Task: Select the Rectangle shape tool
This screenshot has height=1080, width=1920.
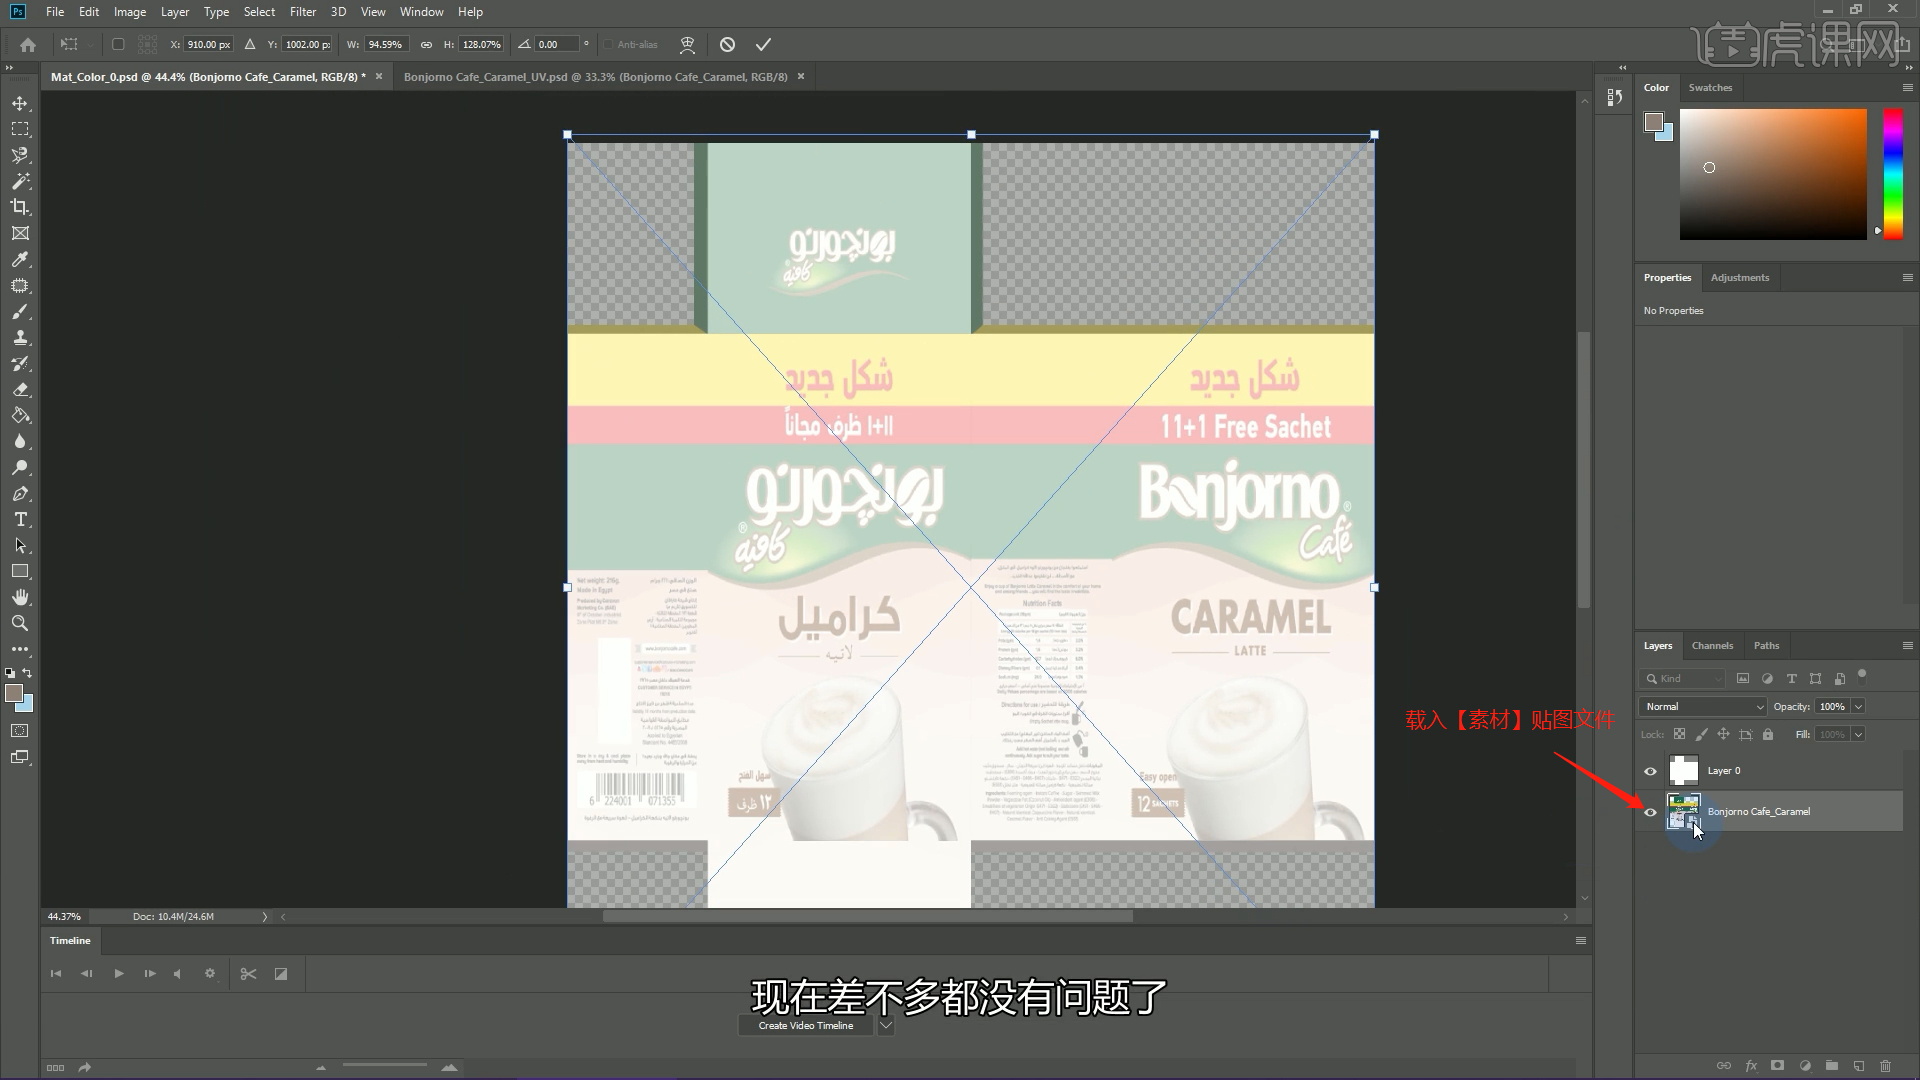Action: [20, 572]
